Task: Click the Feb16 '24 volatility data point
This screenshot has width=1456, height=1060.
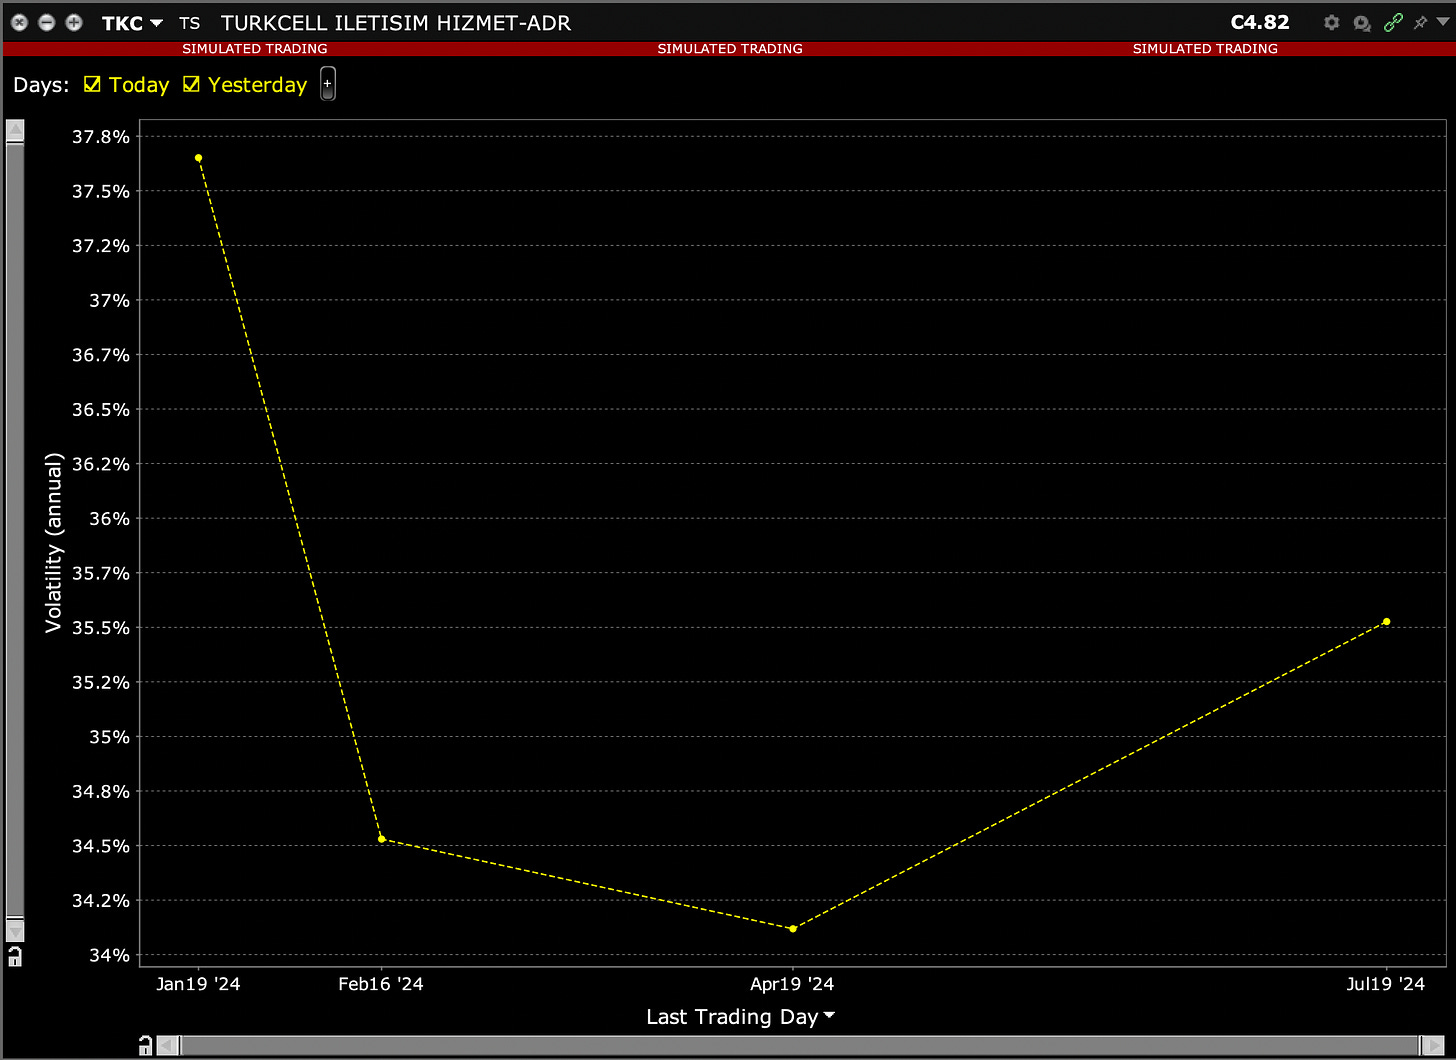Action: (x=381, y=839)
